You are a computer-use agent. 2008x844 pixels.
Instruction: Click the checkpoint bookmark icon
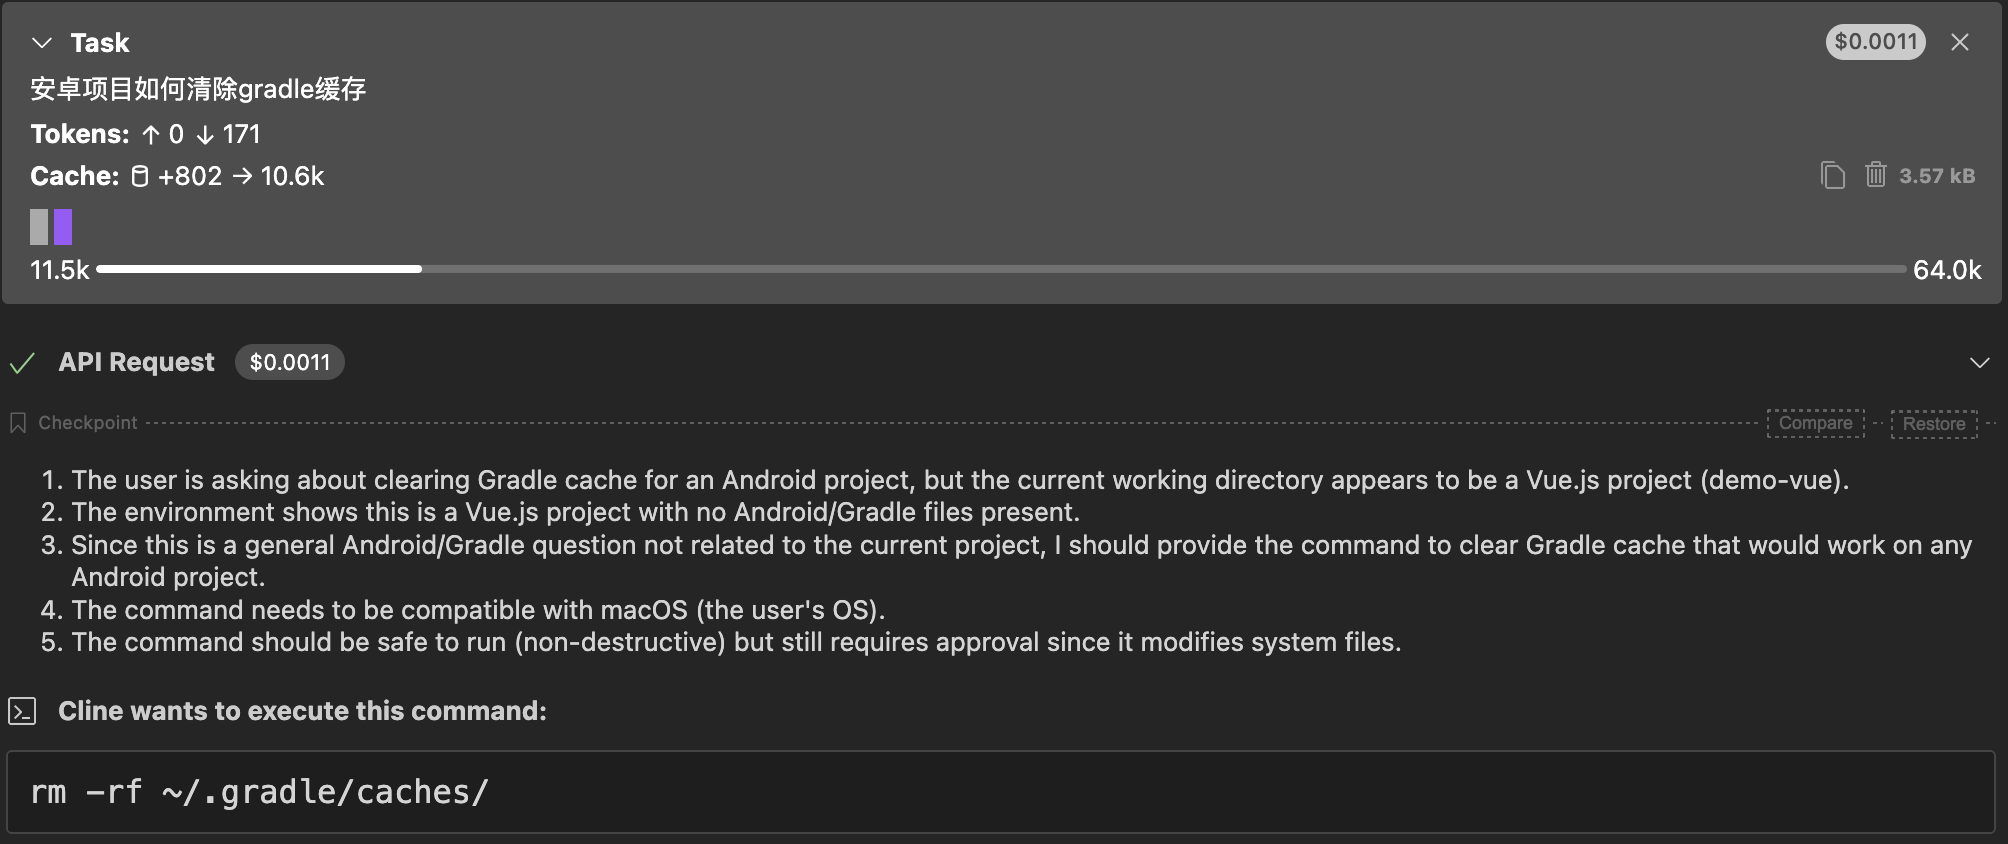click(x=17, y=422)
